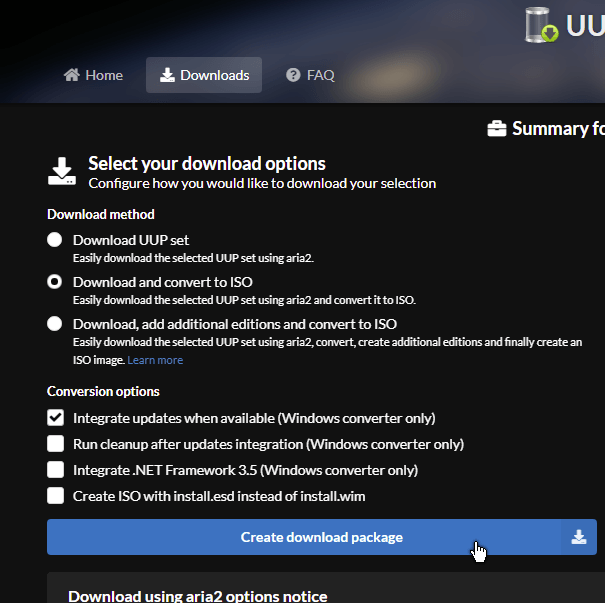Uncheck Integrate updates when available
Image resolution: width=605 pixels, height=603 pixels.
pyautogui.click(x=55, y=418)
